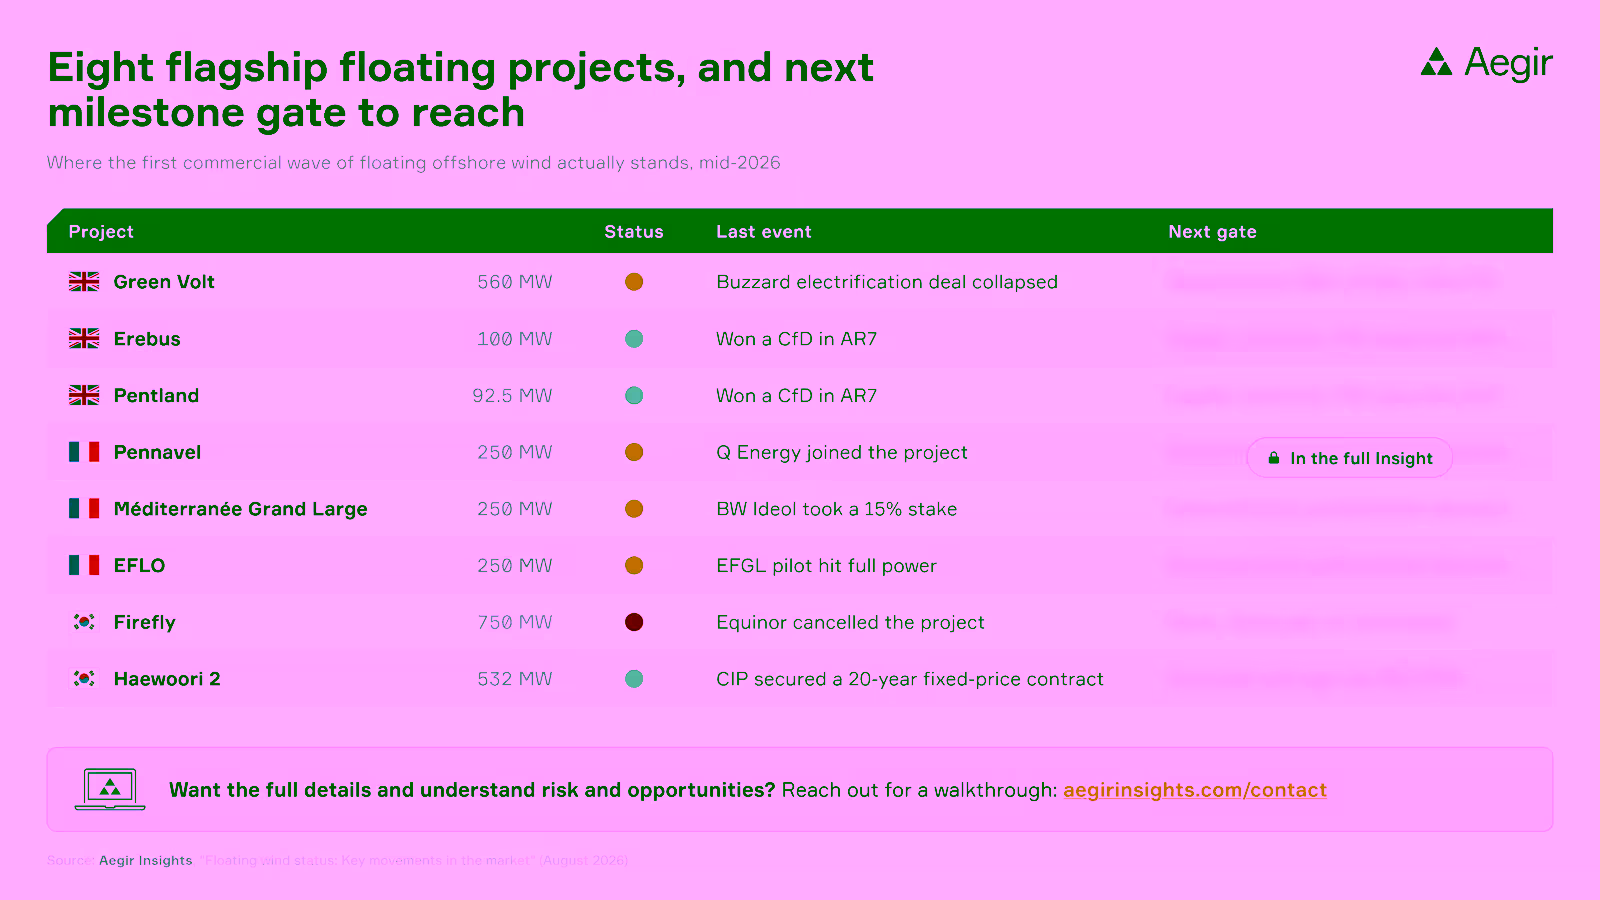The image size is (1600, 900).
Task: Click the flag beside Méditerranée Grand Large
Action: (84, 509)
